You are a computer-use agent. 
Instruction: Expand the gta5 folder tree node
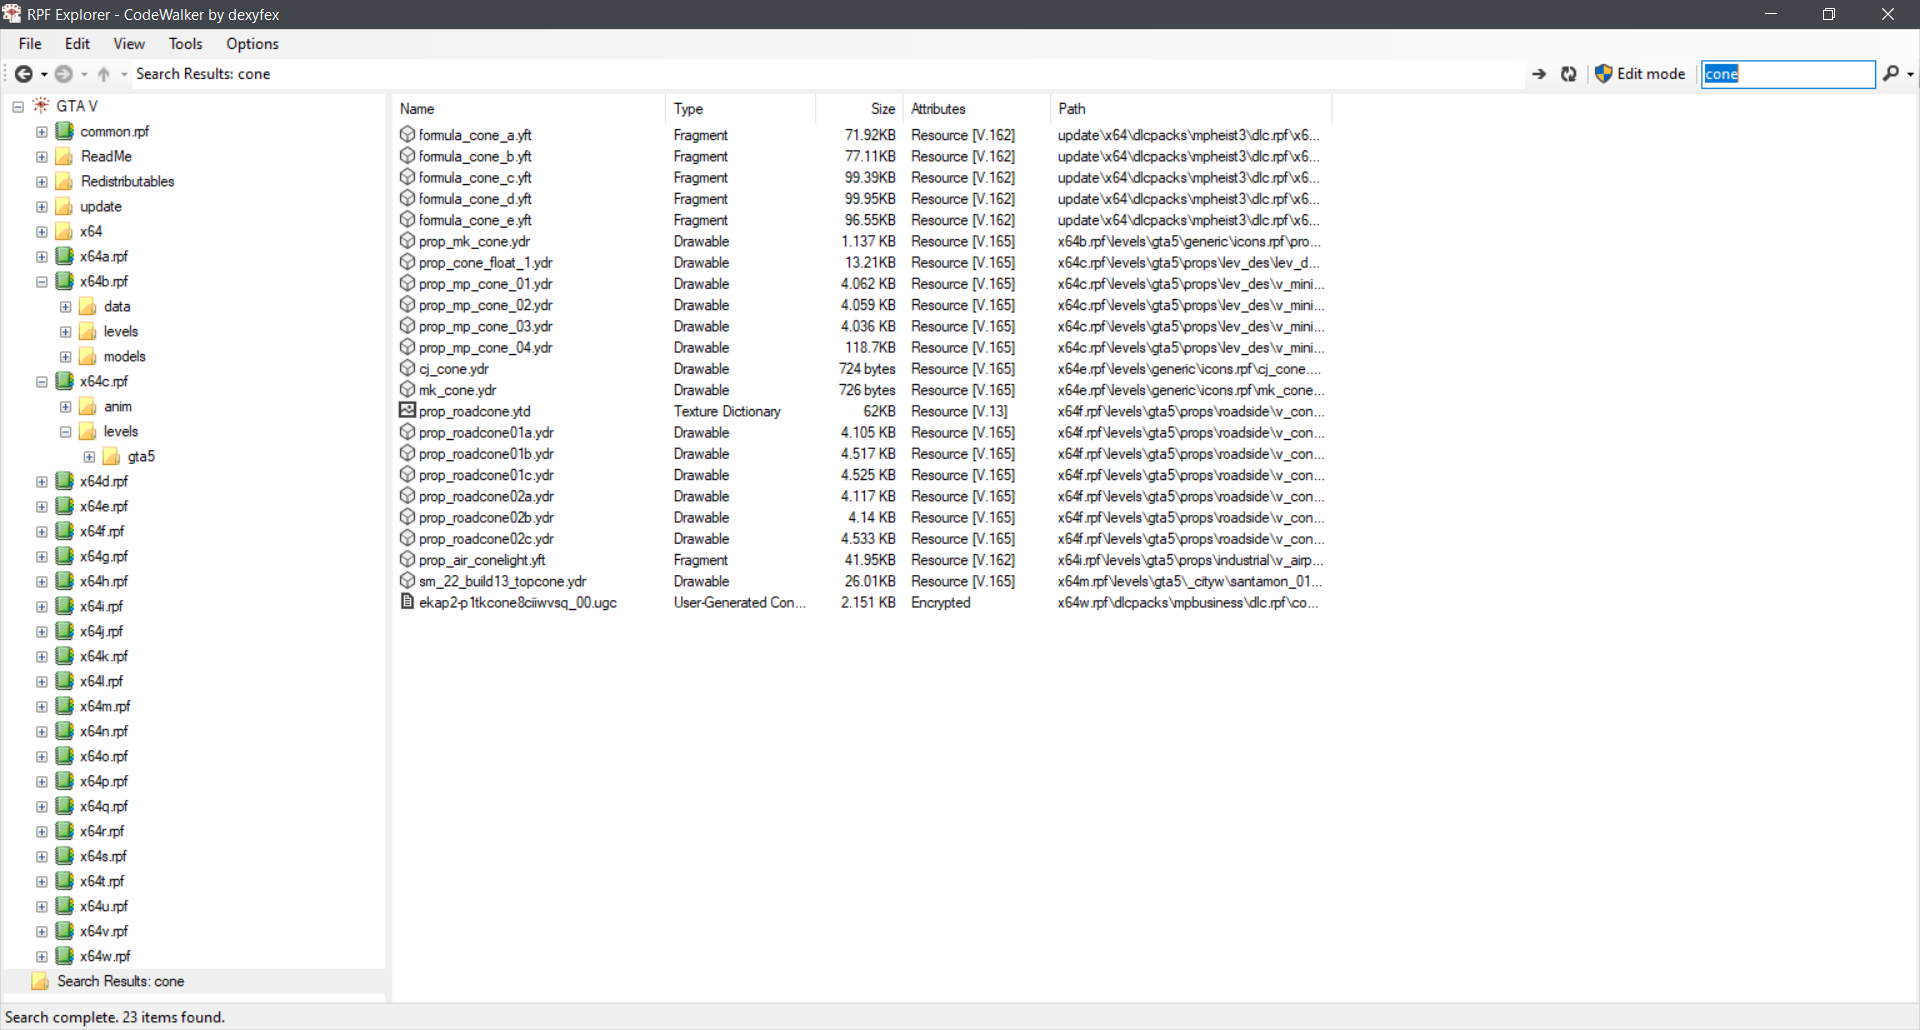[89, 456]
